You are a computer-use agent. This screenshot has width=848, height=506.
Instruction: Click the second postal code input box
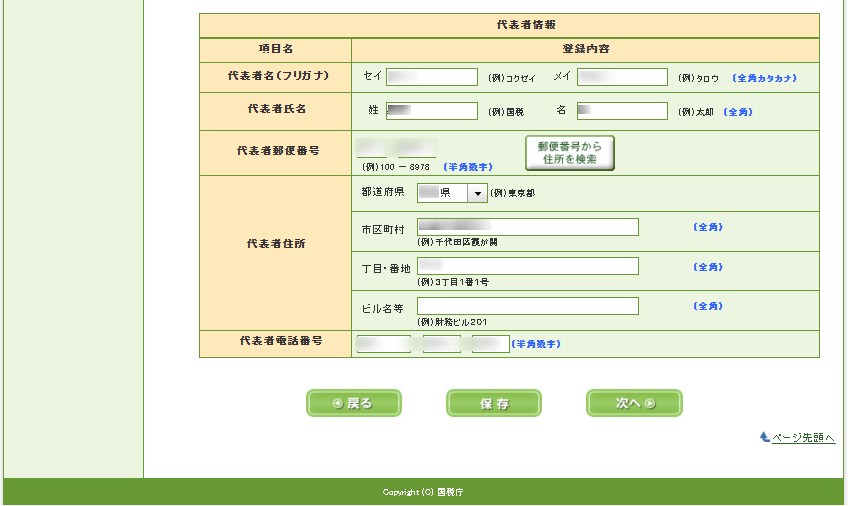pos(416,148)
